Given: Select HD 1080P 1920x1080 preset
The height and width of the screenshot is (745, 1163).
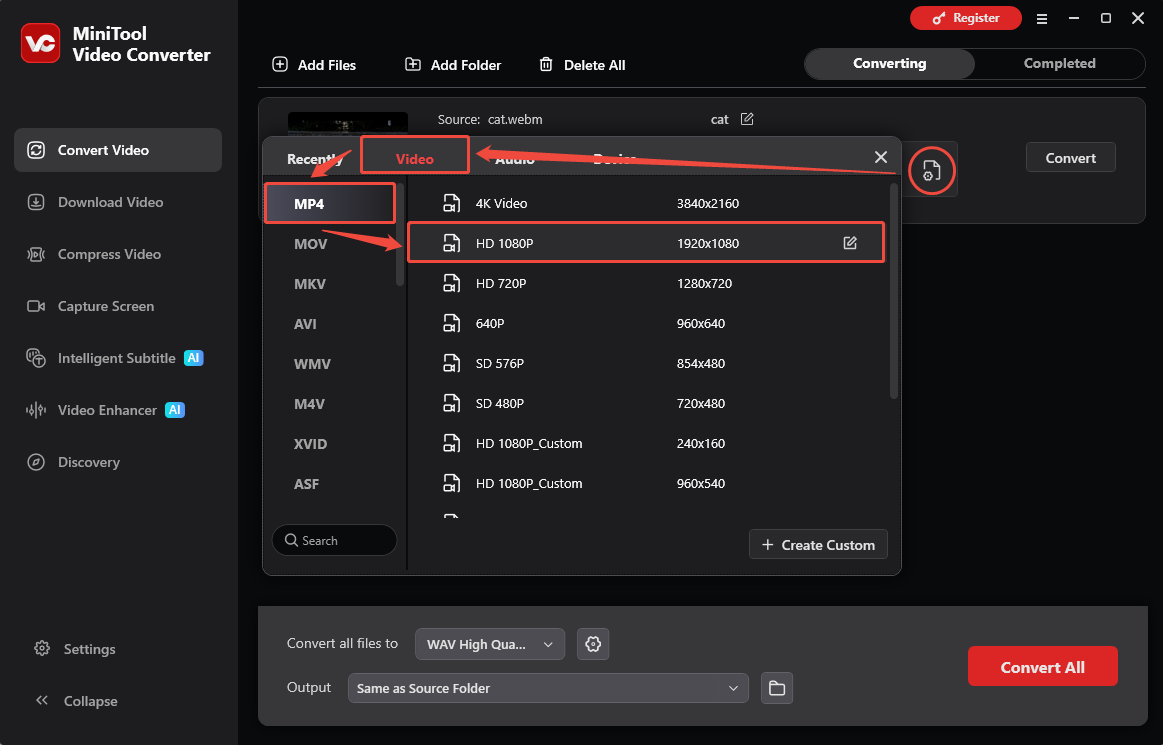Looking at the screenshot, I should tap(646, 243).
